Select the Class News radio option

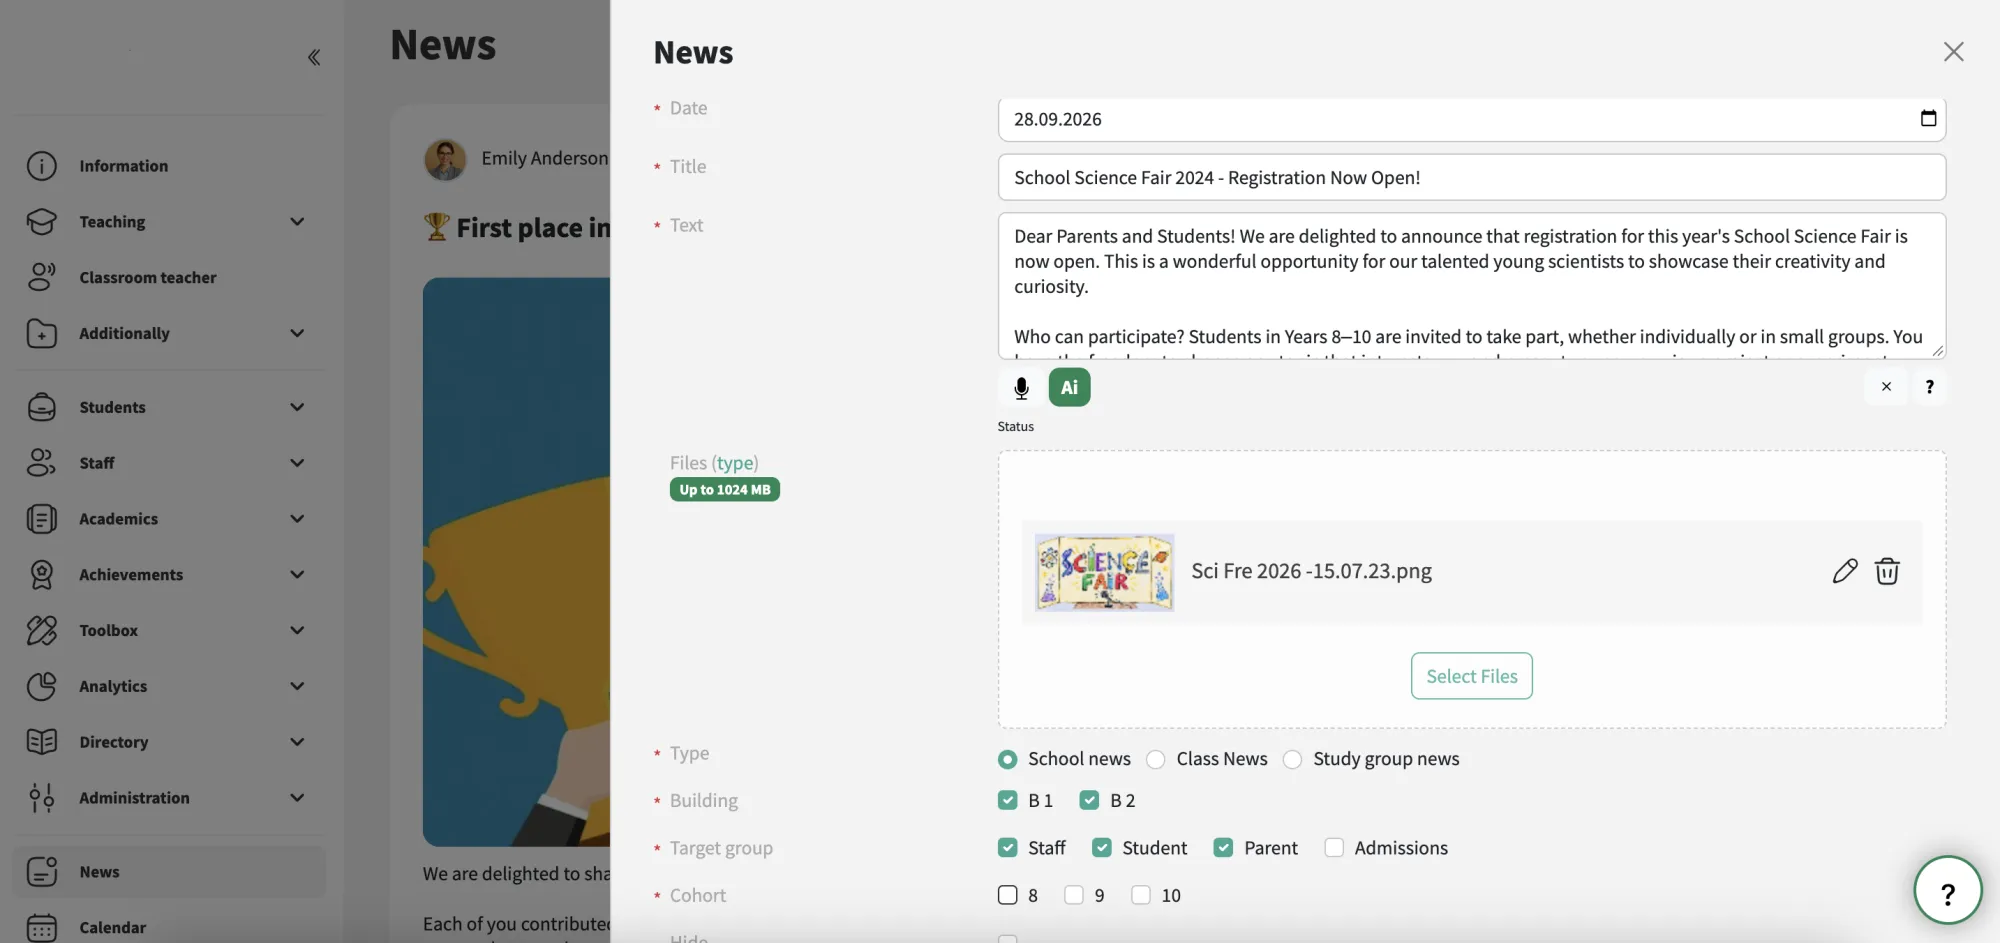click(1155, 760)
